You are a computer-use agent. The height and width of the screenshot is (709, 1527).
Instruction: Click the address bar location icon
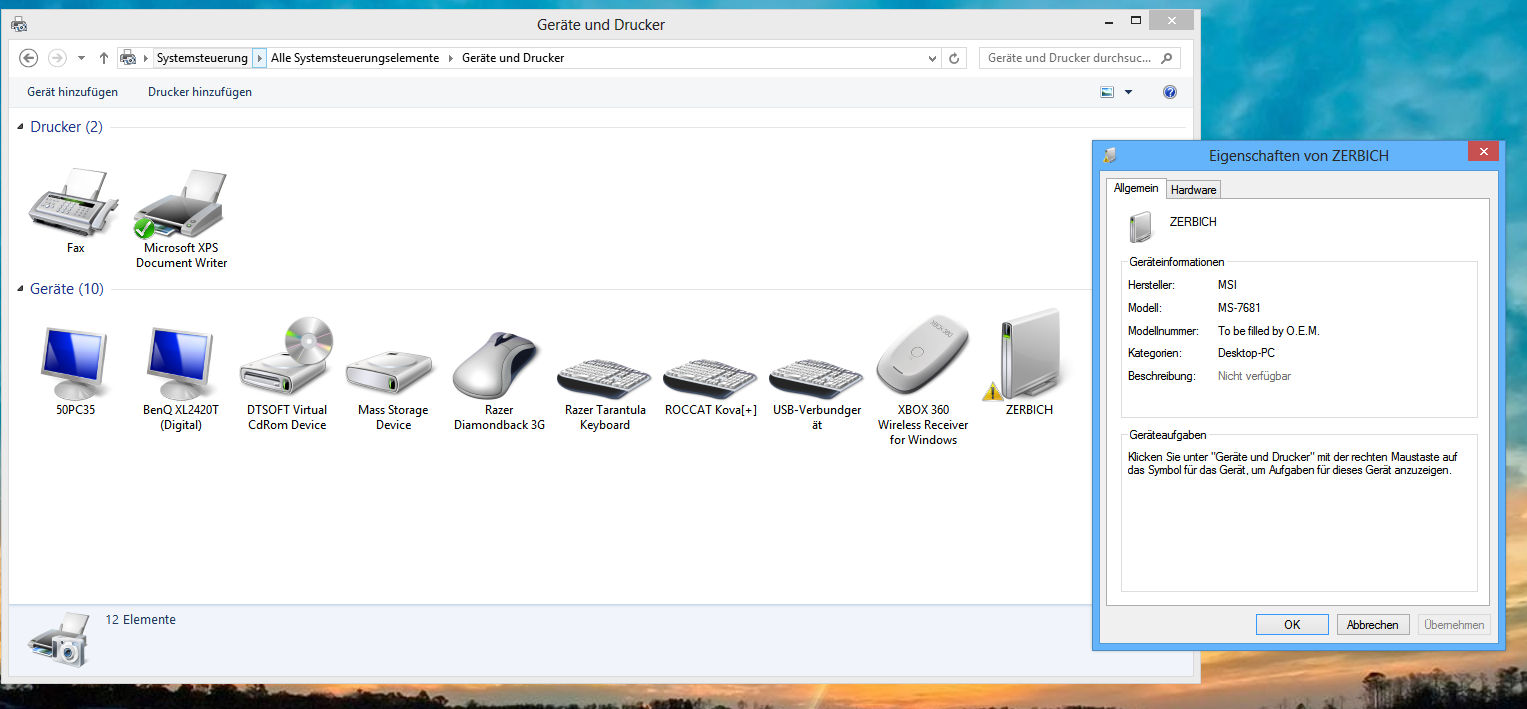[128, 58]
